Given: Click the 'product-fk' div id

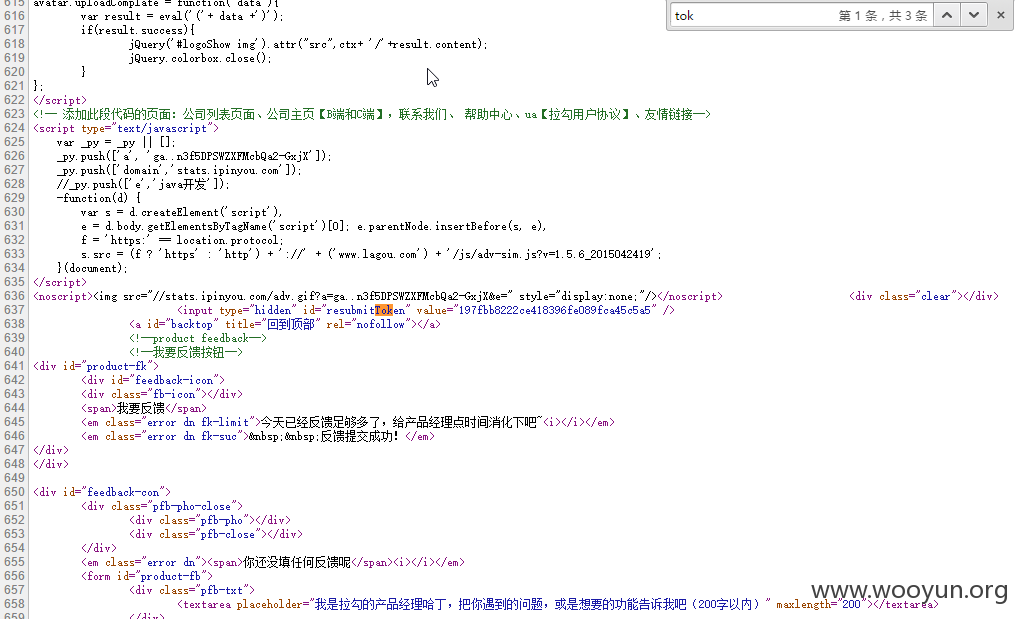Looking at the screenshot, I should click(x=117, y=366).
